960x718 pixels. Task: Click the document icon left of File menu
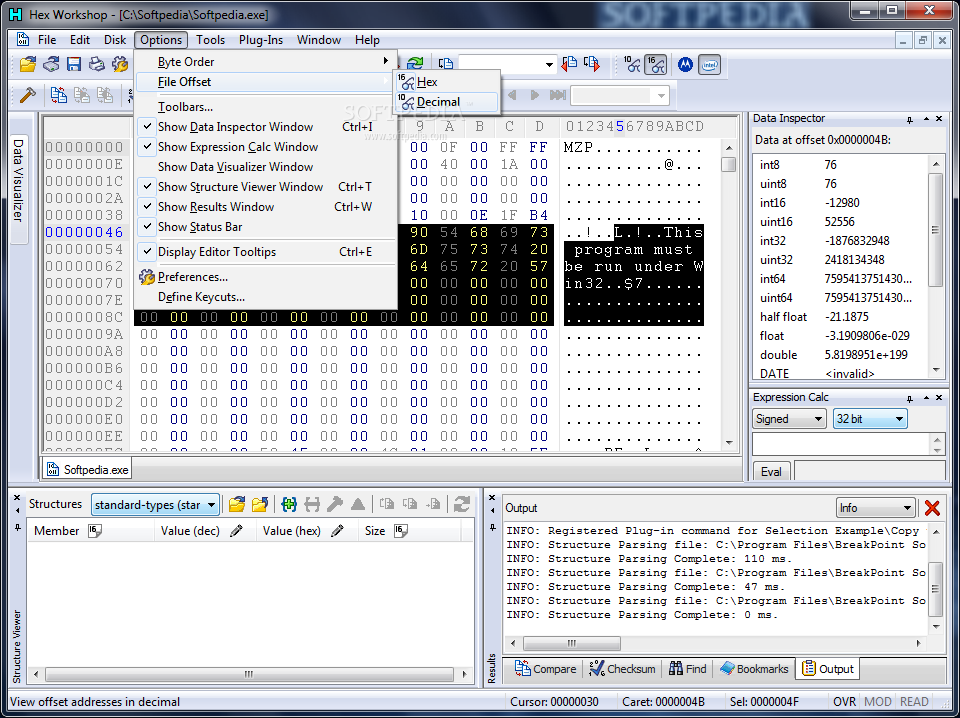pyautogui.click(x=23, y=40)
